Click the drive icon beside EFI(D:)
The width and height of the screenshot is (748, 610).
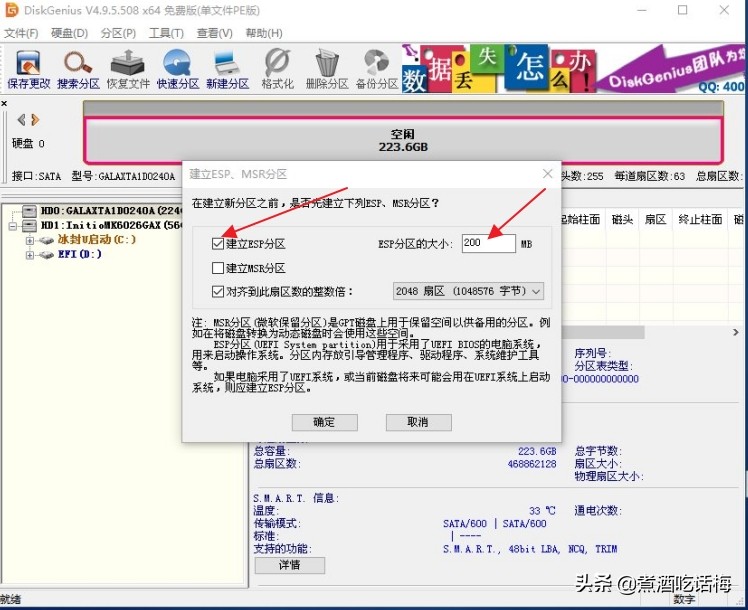[x=46, y=255]
